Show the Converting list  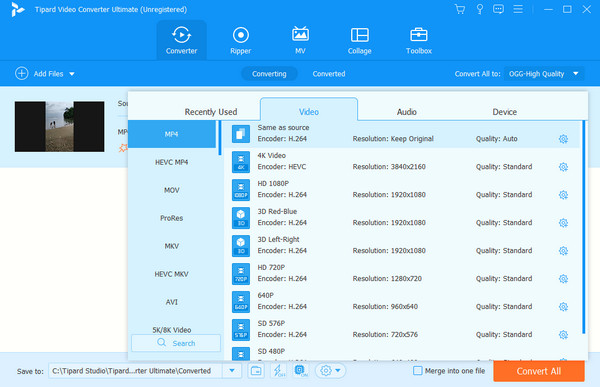coord(269,73)
